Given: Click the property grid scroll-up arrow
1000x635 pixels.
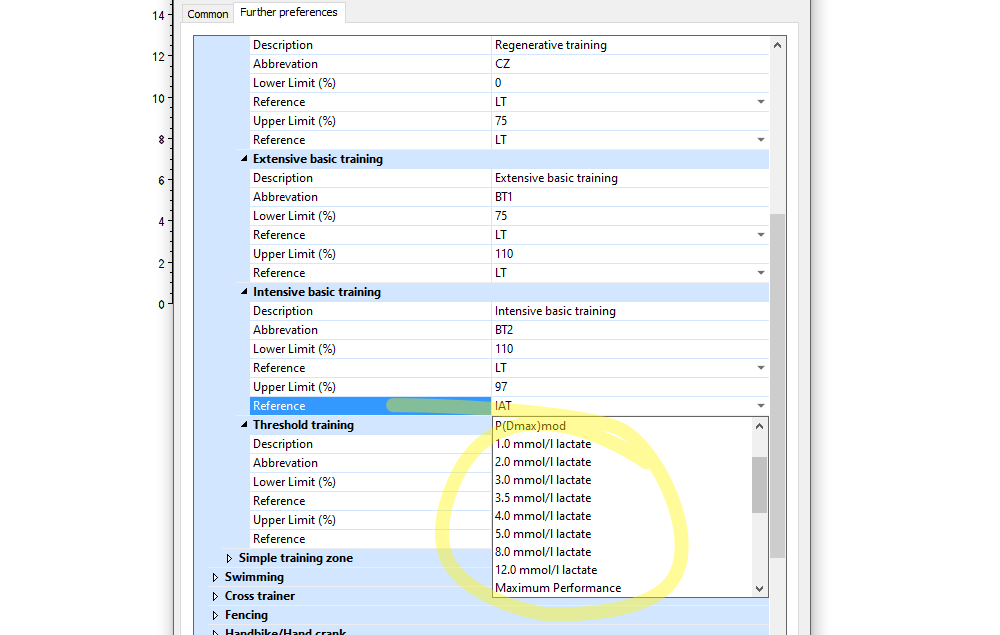Looking at the screenshot, I should pos(777,45).
